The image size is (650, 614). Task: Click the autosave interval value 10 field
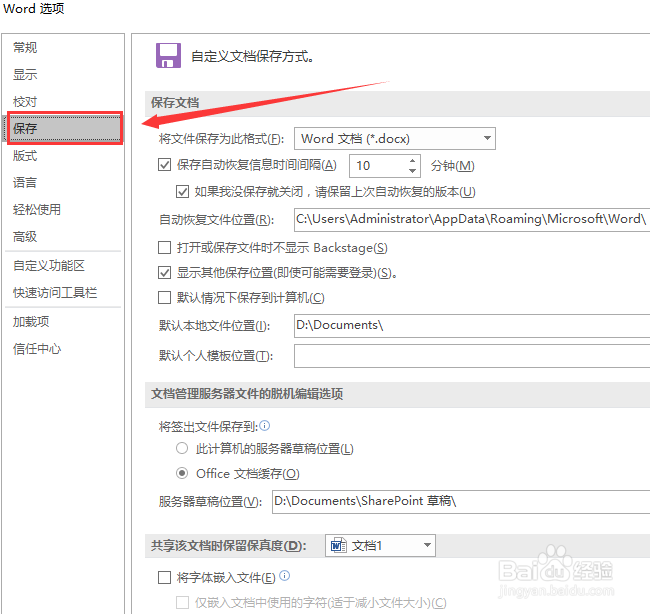pyautogui.click(x=378, y=166)
